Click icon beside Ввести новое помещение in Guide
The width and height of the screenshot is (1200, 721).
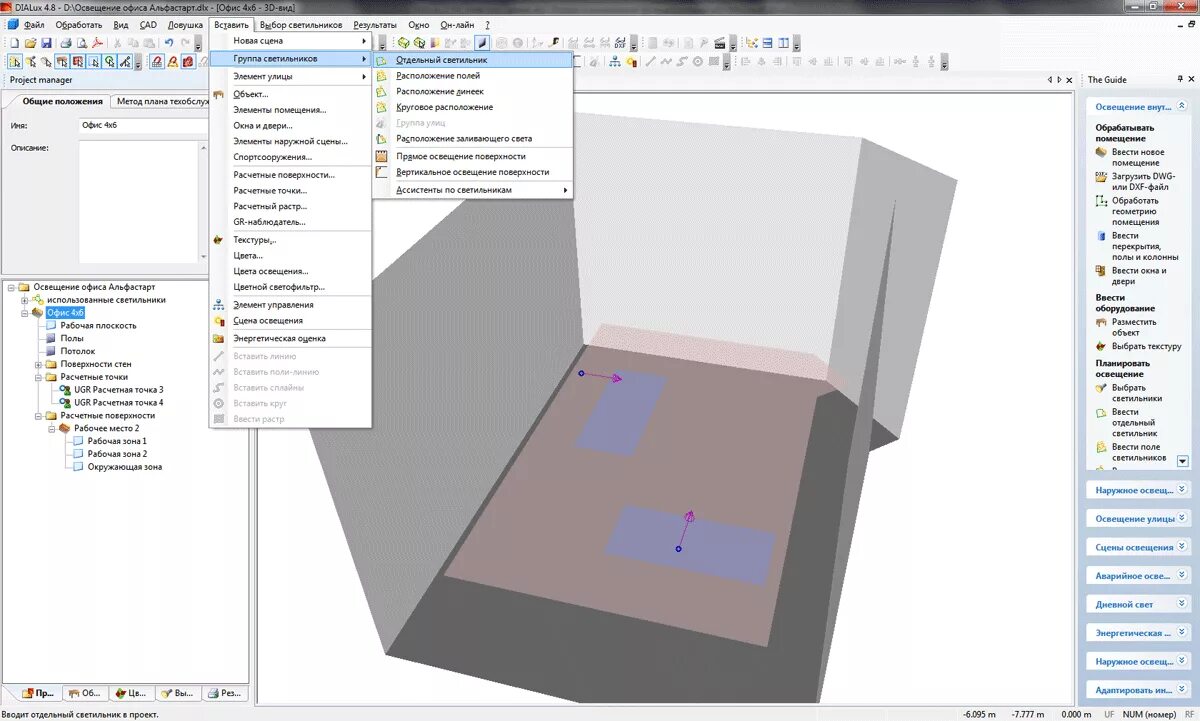(1101, 151)
